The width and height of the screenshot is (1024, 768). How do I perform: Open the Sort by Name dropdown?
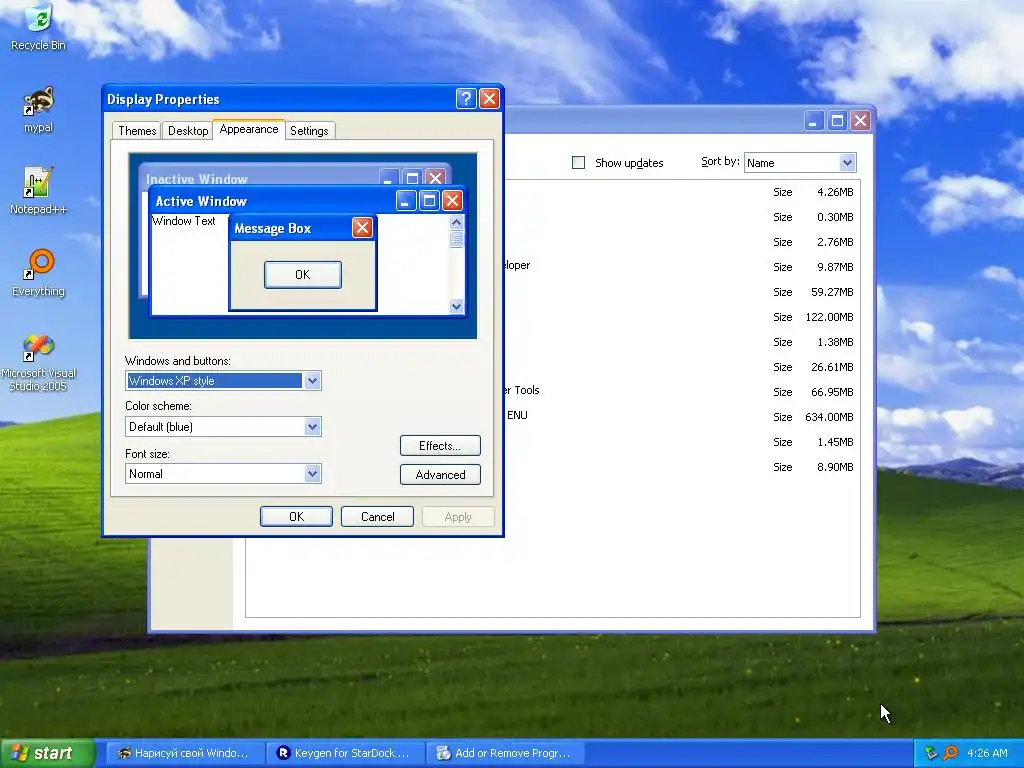coord(800,163)
